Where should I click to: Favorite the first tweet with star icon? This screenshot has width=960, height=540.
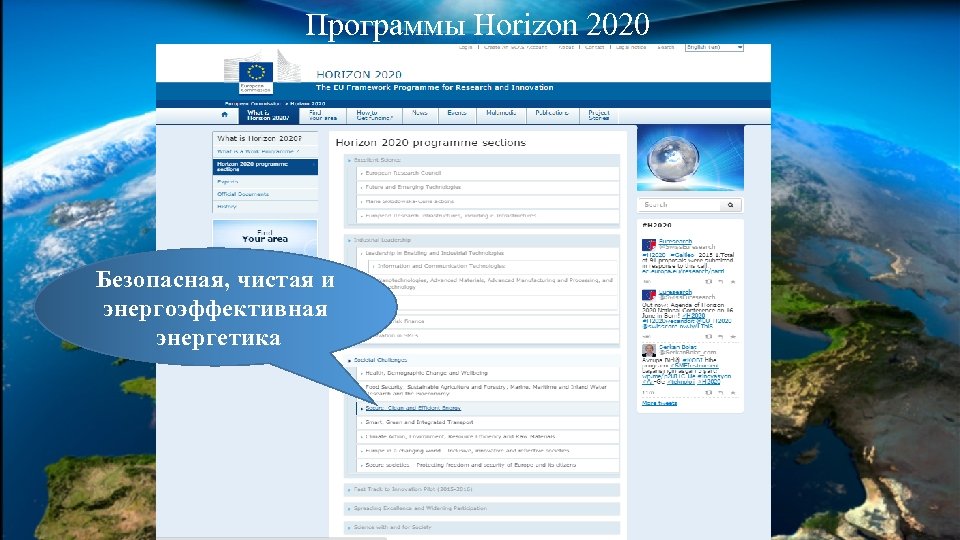click(733, 282)
